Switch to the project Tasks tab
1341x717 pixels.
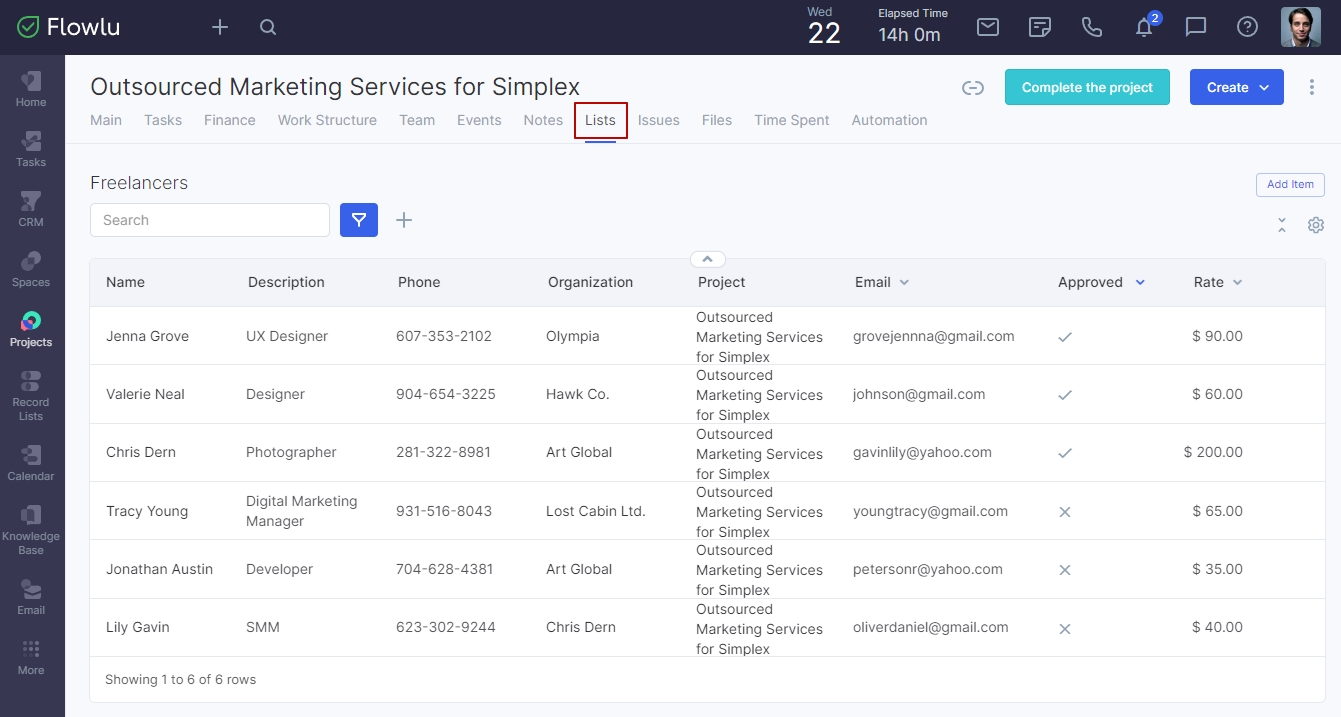point(163,120)
